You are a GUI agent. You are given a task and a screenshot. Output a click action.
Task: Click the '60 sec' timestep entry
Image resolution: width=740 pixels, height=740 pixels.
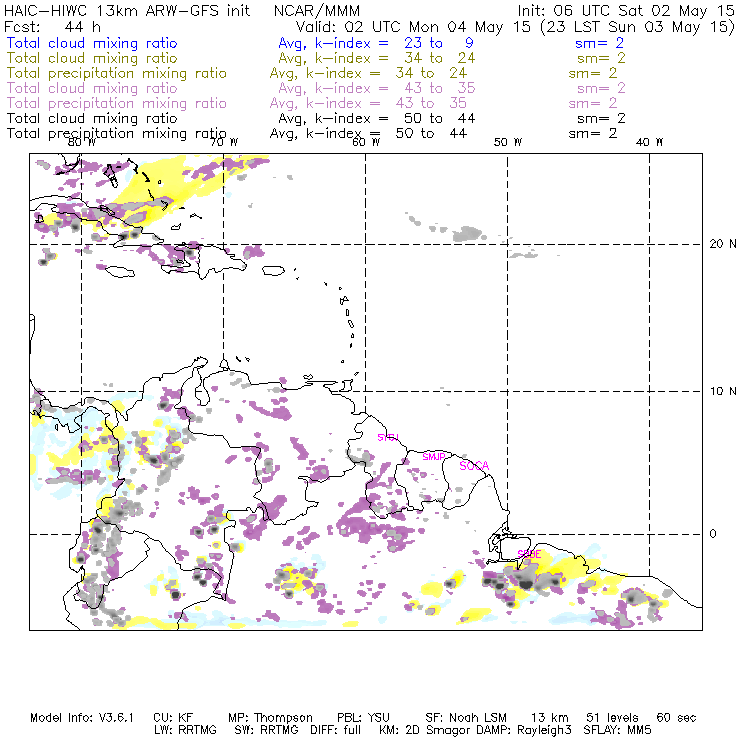coord(676,718)
